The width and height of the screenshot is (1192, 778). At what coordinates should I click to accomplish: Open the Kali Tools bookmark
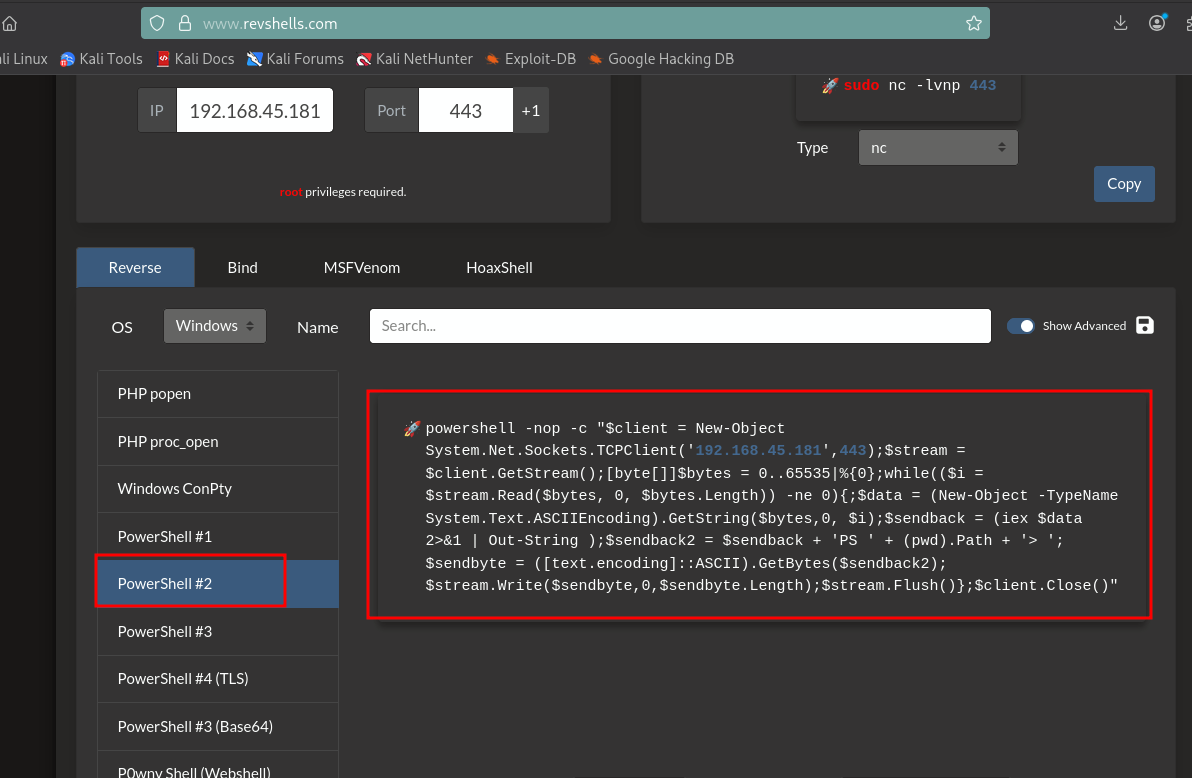102,59
